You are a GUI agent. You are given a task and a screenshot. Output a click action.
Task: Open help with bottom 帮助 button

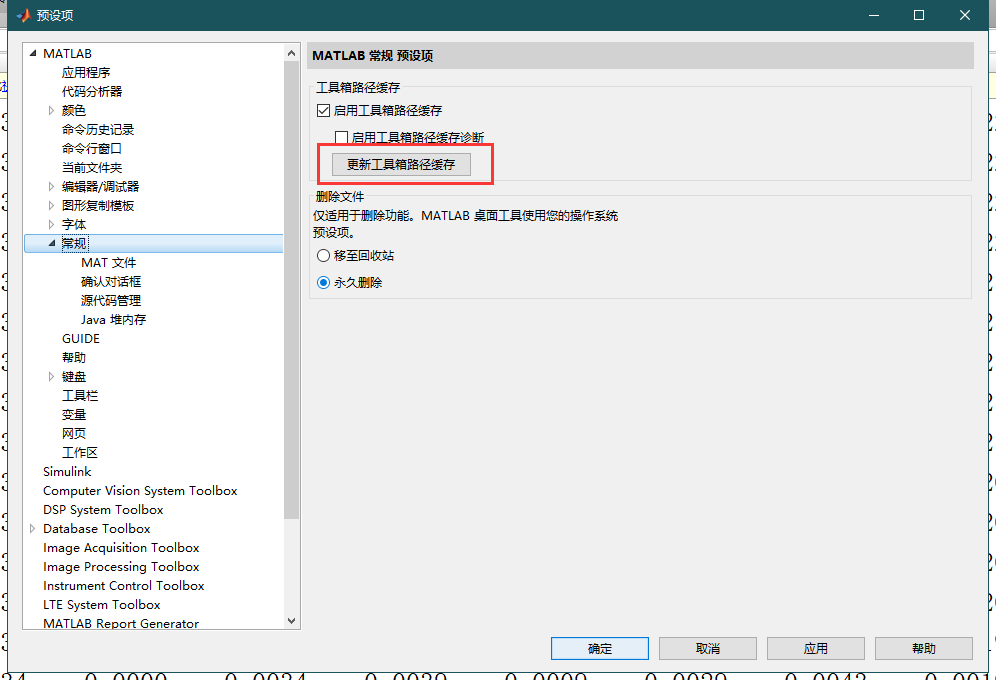click(x=924, y=648)
